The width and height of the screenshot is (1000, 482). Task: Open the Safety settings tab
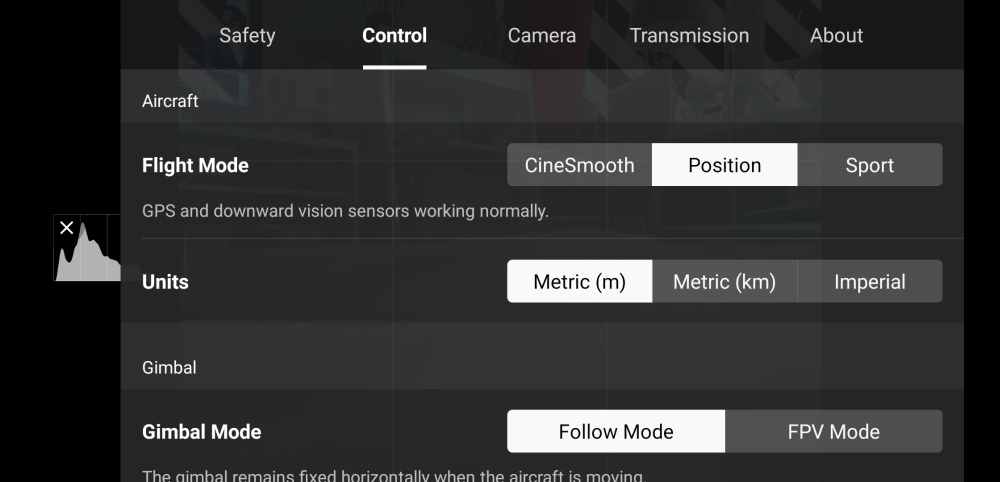click(247, 35)
